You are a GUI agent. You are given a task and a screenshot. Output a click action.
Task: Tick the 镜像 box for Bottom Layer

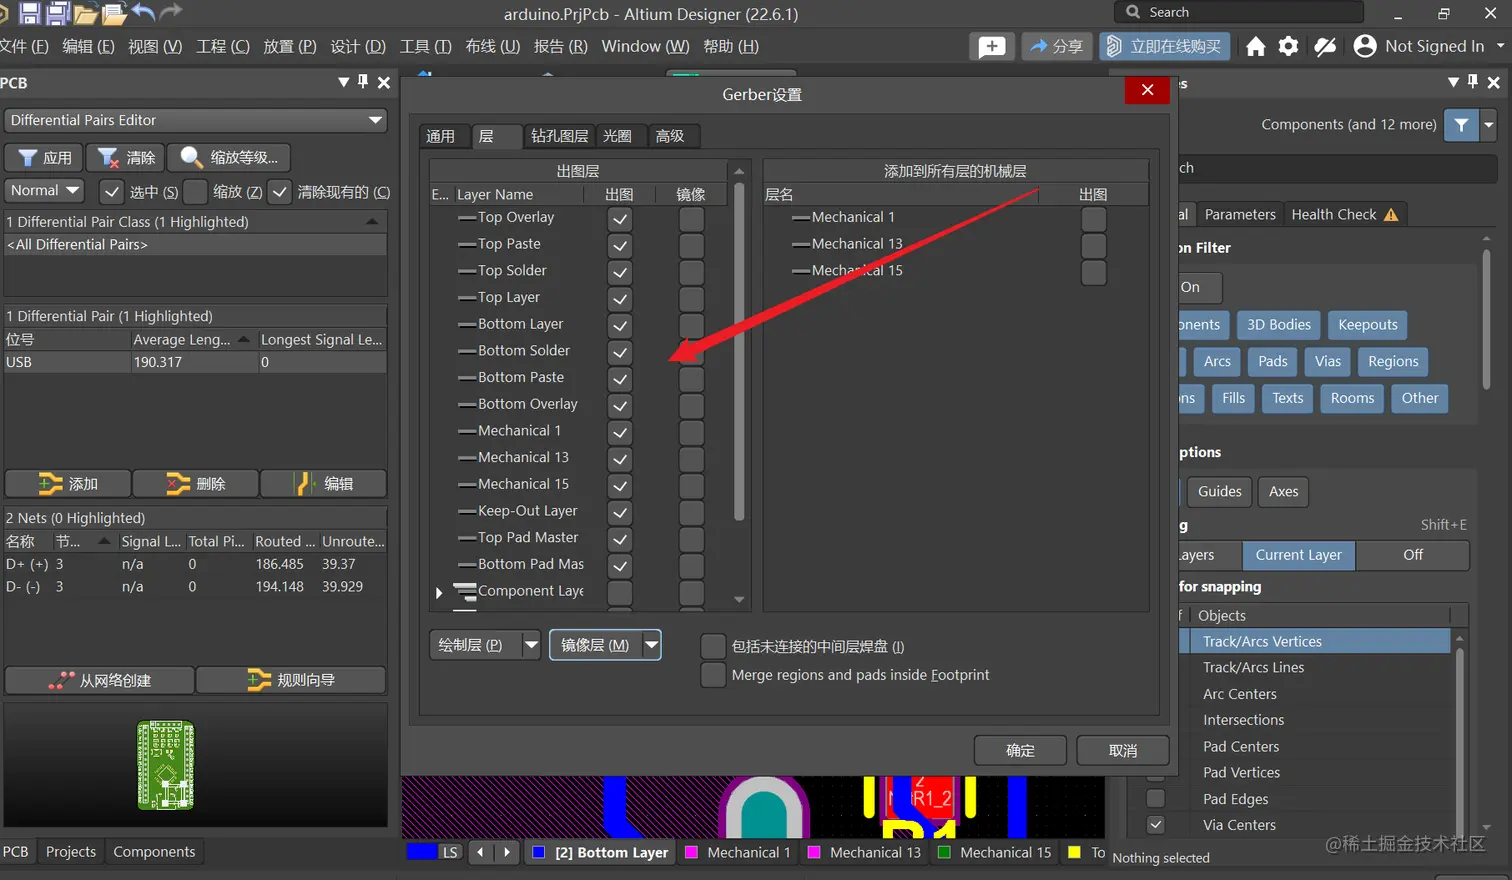[691, 325]
